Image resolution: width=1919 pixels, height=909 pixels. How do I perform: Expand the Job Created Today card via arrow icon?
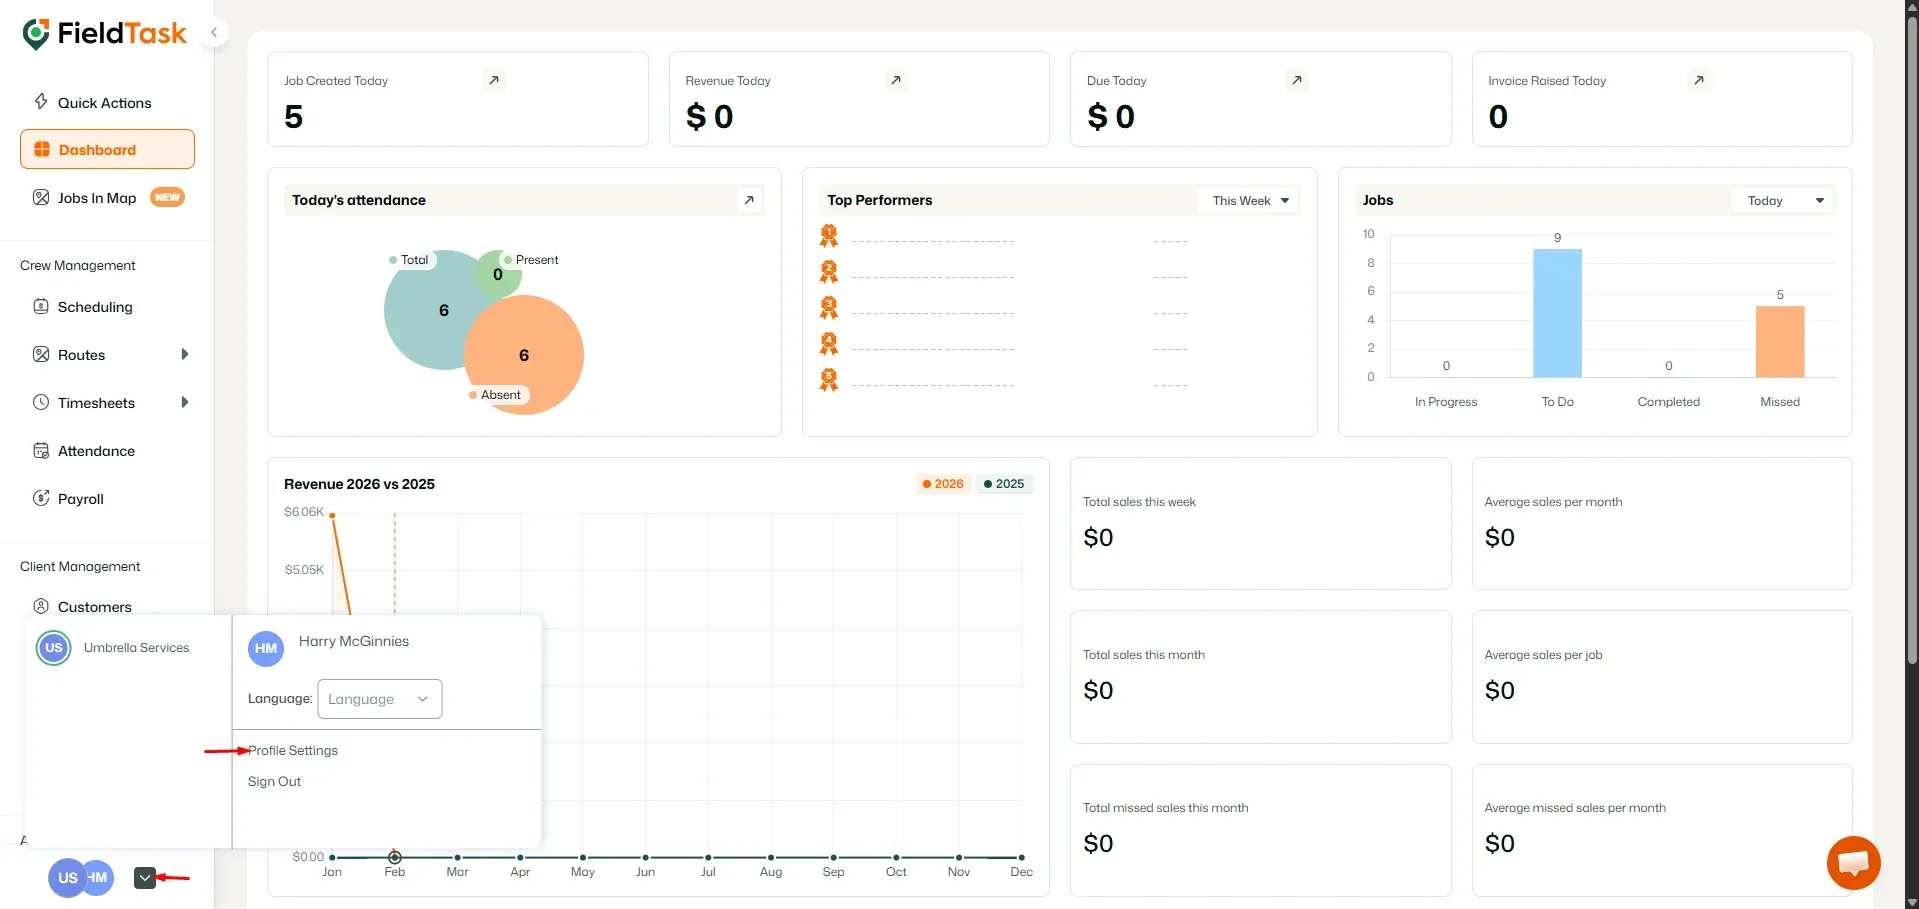pyautogui.click(x=493, y=80)
